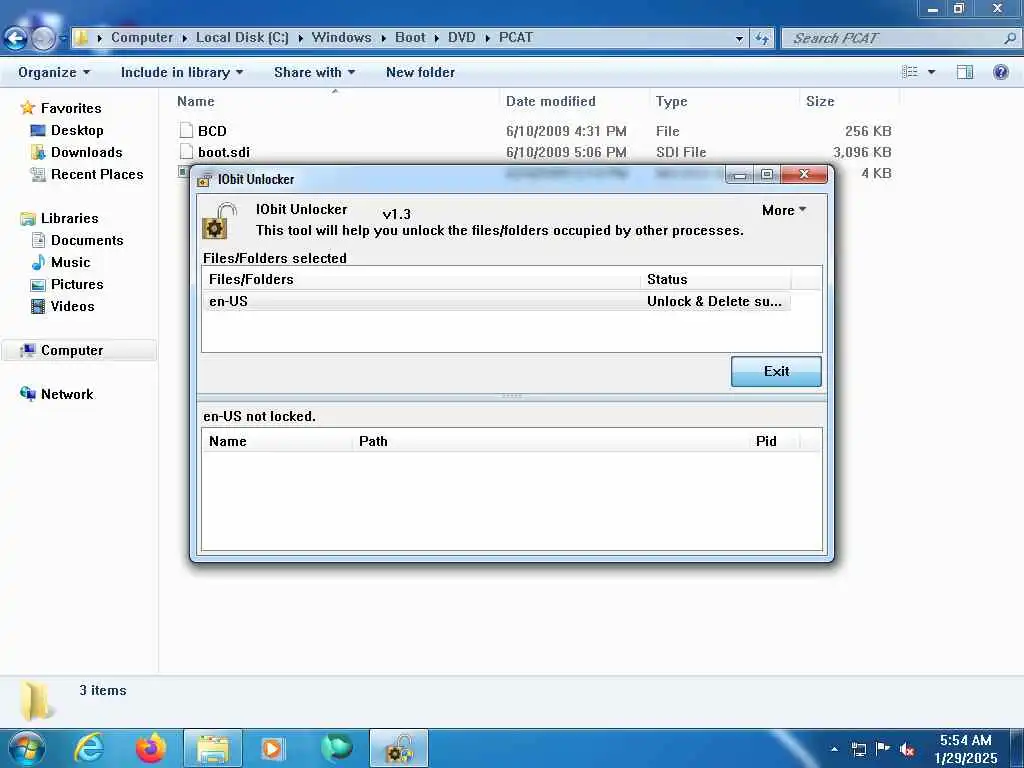Viewport: 1024px width, 768px height.
Task: Select Downloads under Favorites
Action: click(x=86, y=152)
